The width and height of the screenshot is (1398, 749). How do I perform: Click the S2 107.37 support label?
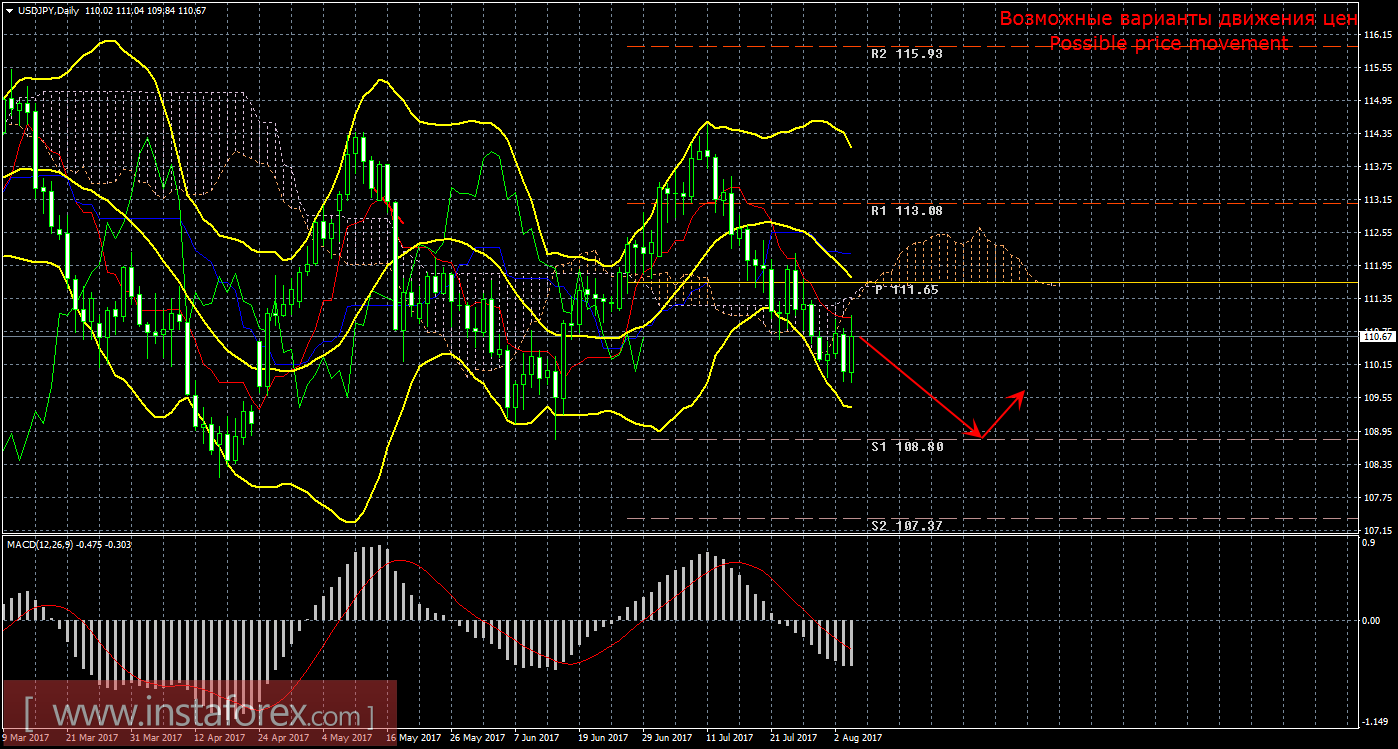[x=906, y=525]
